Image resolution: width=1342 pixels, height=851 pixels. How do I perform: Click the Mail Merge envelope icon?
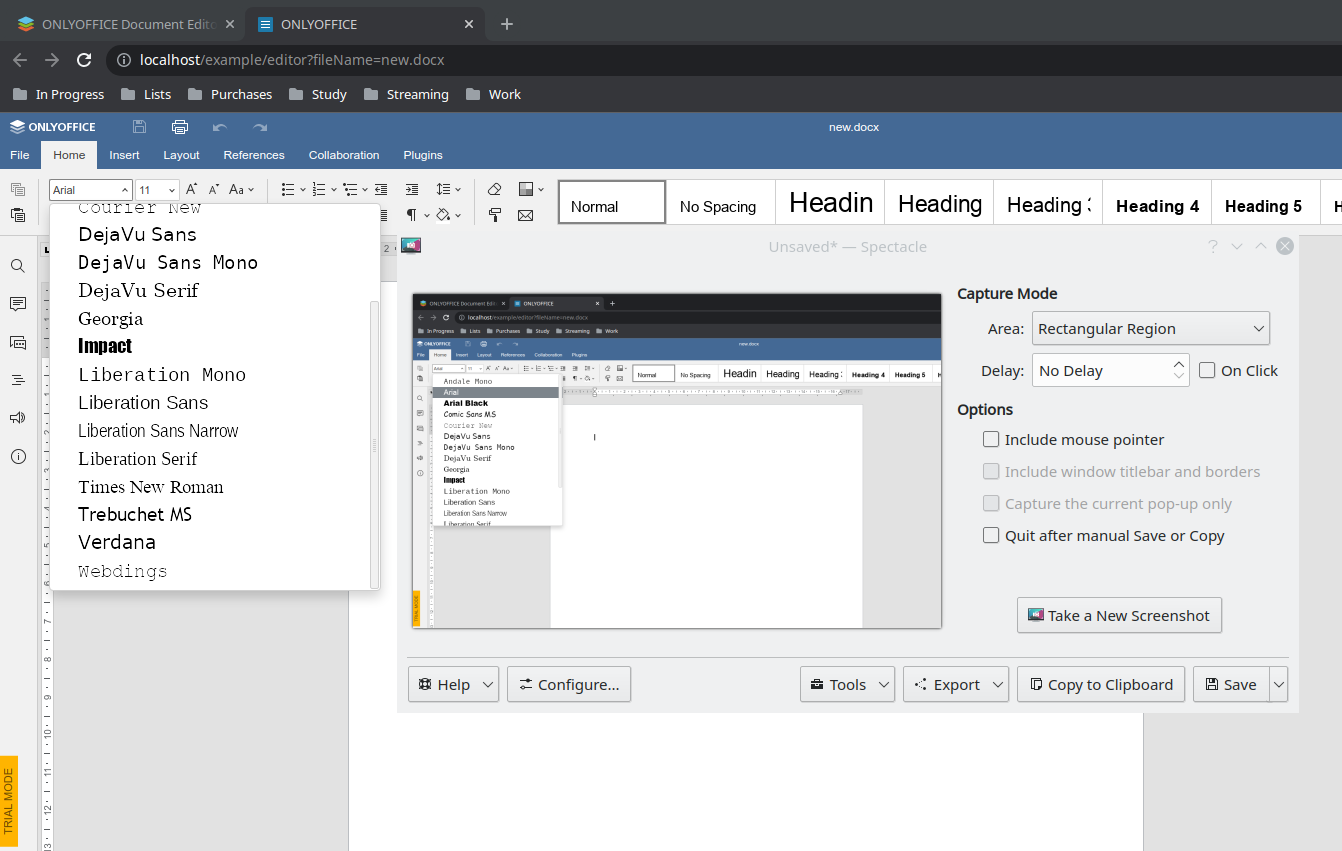pos(526,215)
